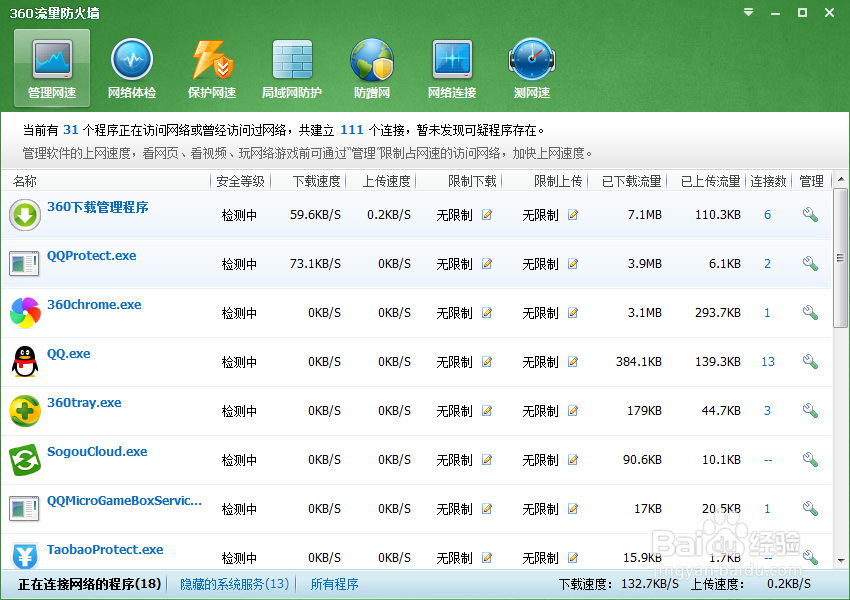Click the SogouCloud.exe program name
The image size is (850, 600).
point(97,451)
